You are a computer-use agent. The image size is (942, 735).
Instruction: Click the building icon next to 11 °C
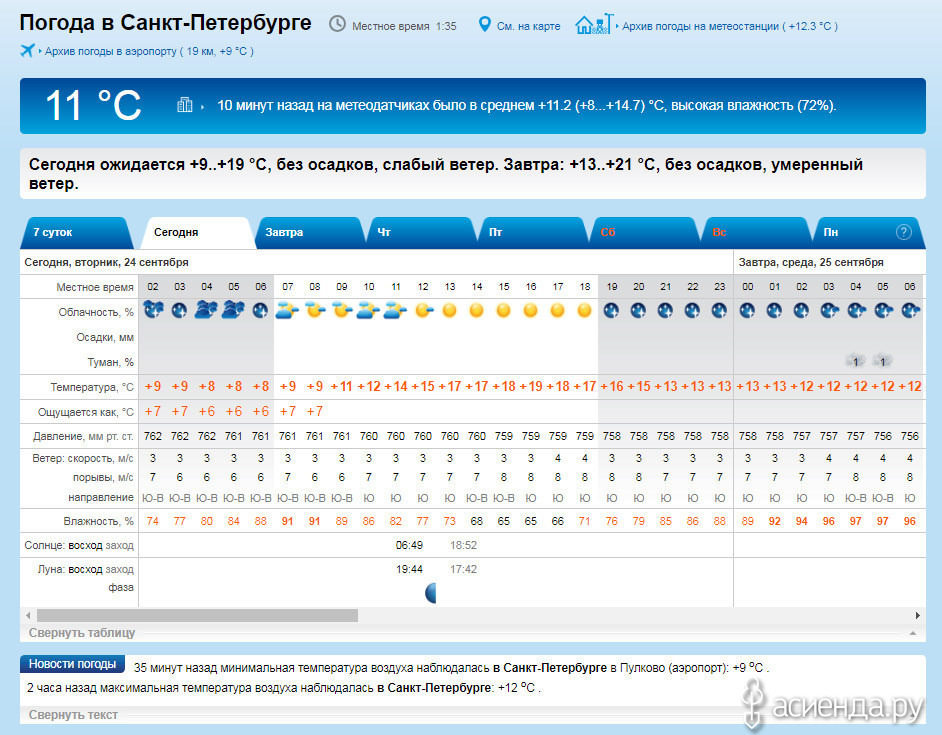tap(185, 105)
